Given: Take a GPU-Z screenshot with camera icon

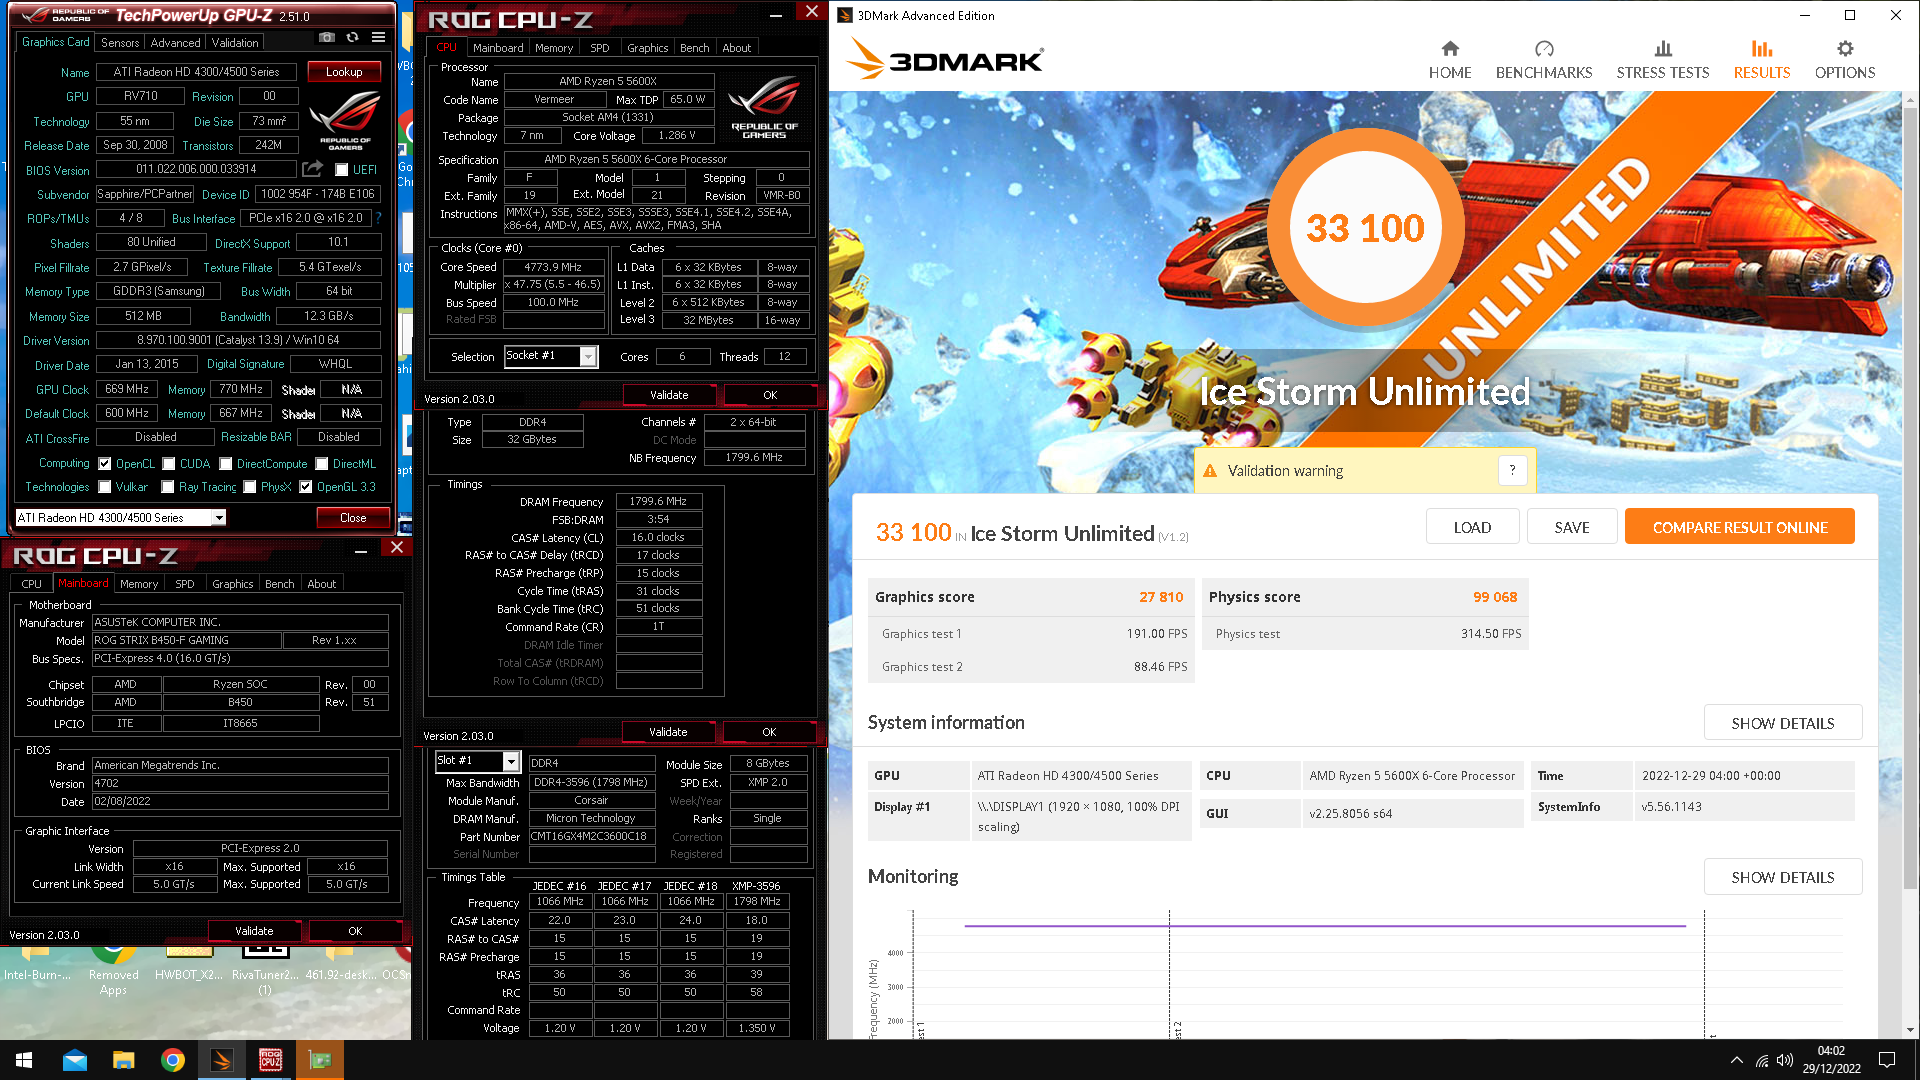Looking at the screenshot, I should [327, 37].
